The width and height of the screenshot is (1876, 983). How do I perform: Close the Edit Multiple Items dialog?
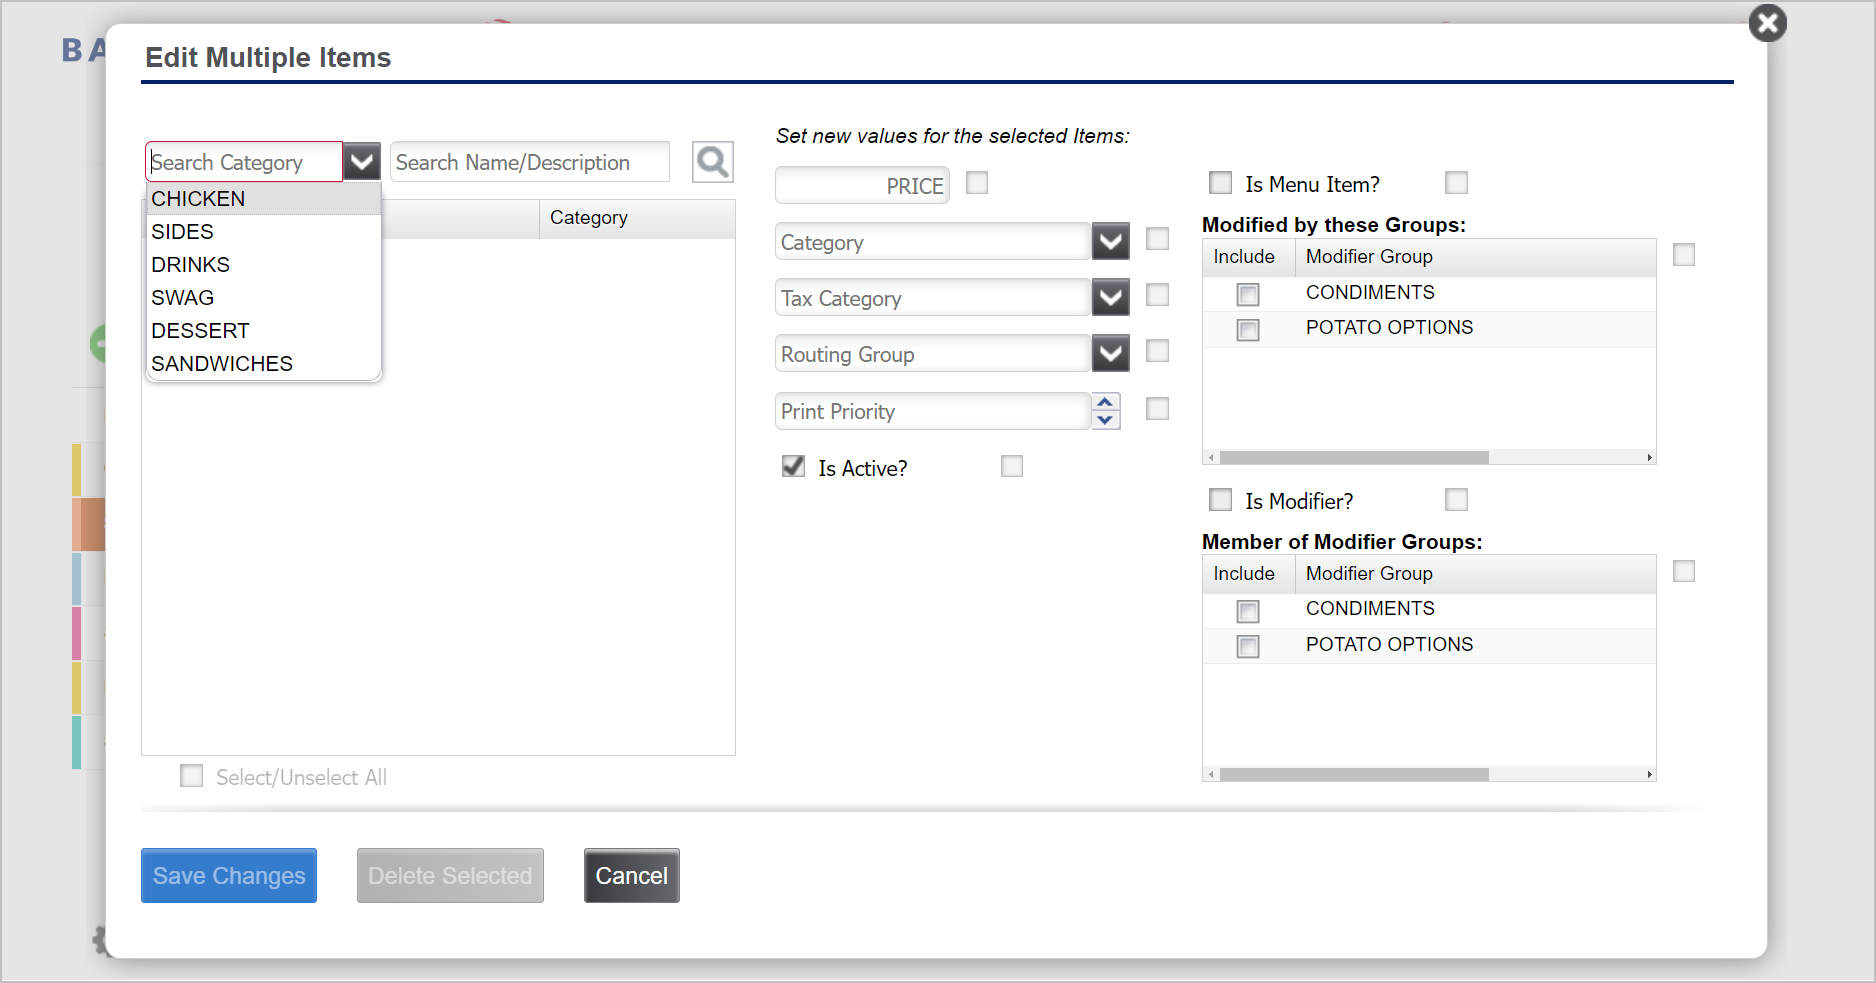click(1767, 23)
